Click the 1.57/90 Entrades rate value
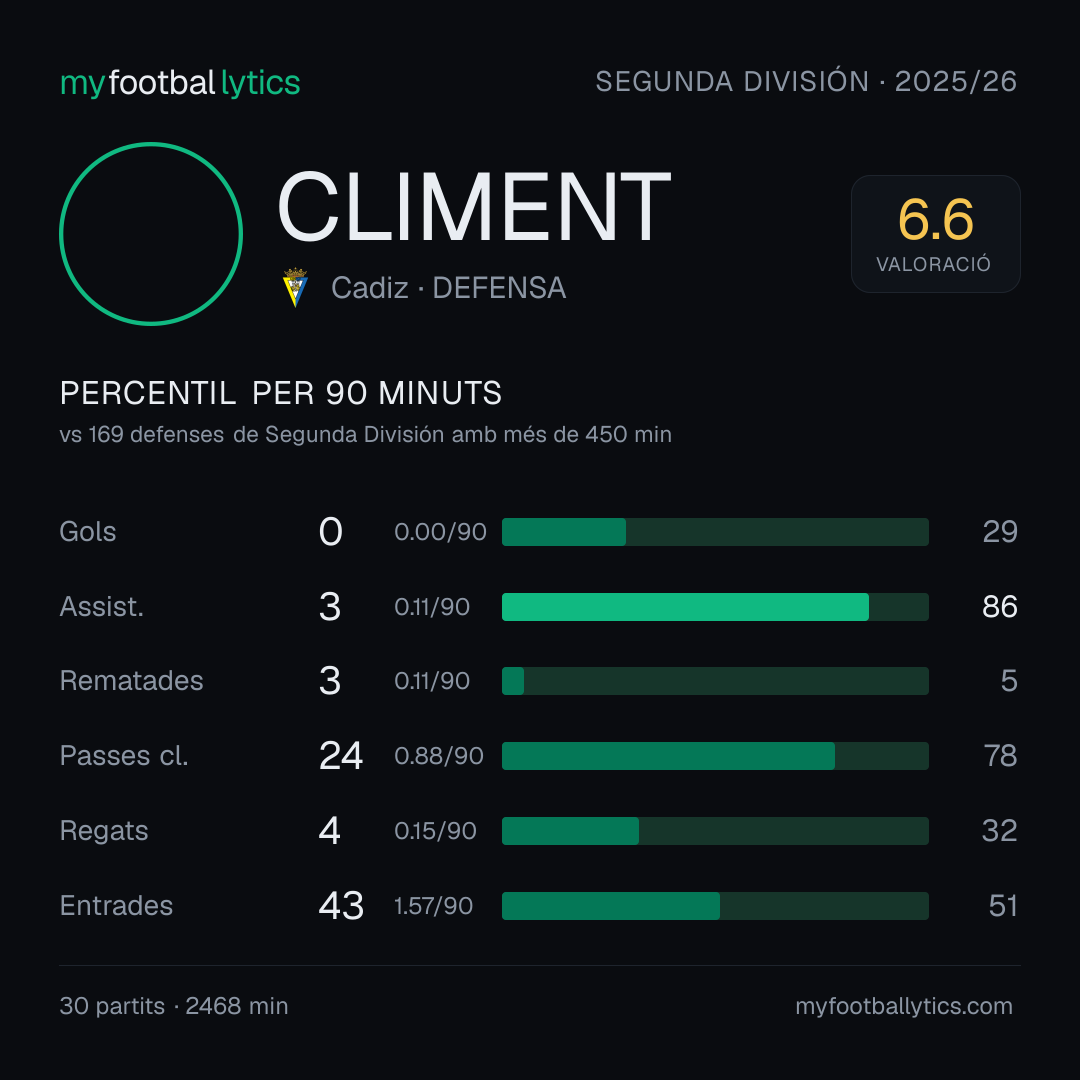The image size is (1080, 1080). point(433,906)
